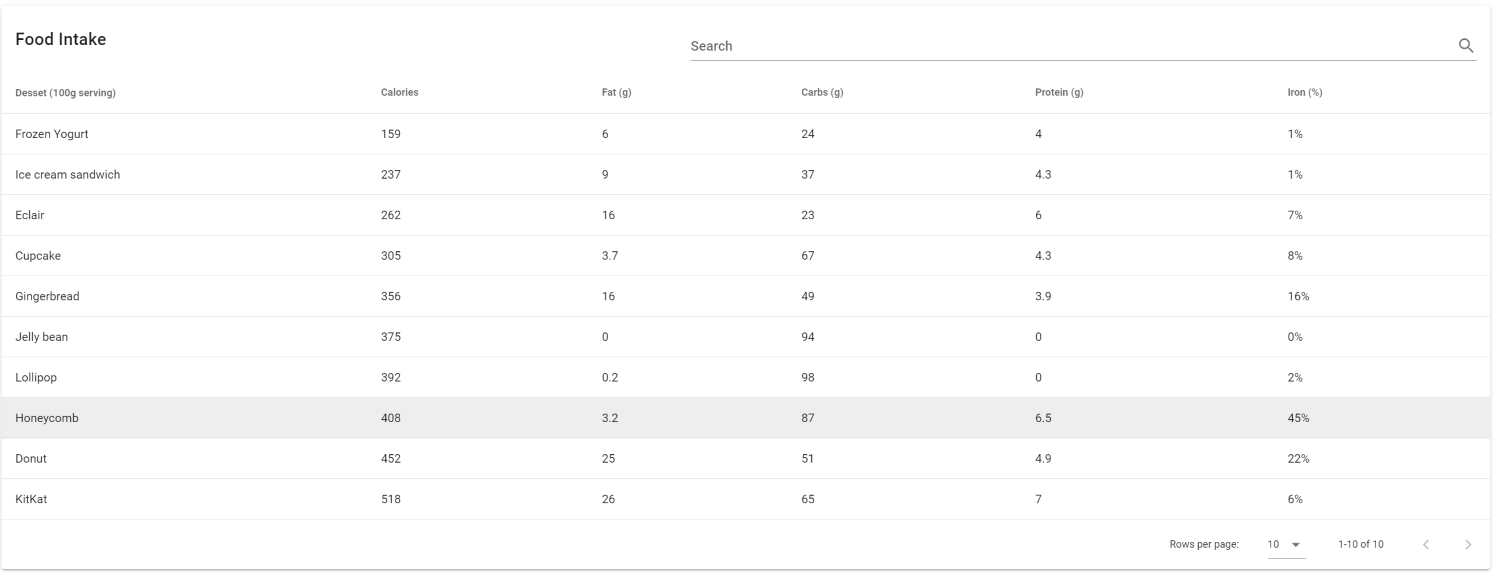Click the search magnifier icon
The image size is (1500, 572).
[1466, 45]
